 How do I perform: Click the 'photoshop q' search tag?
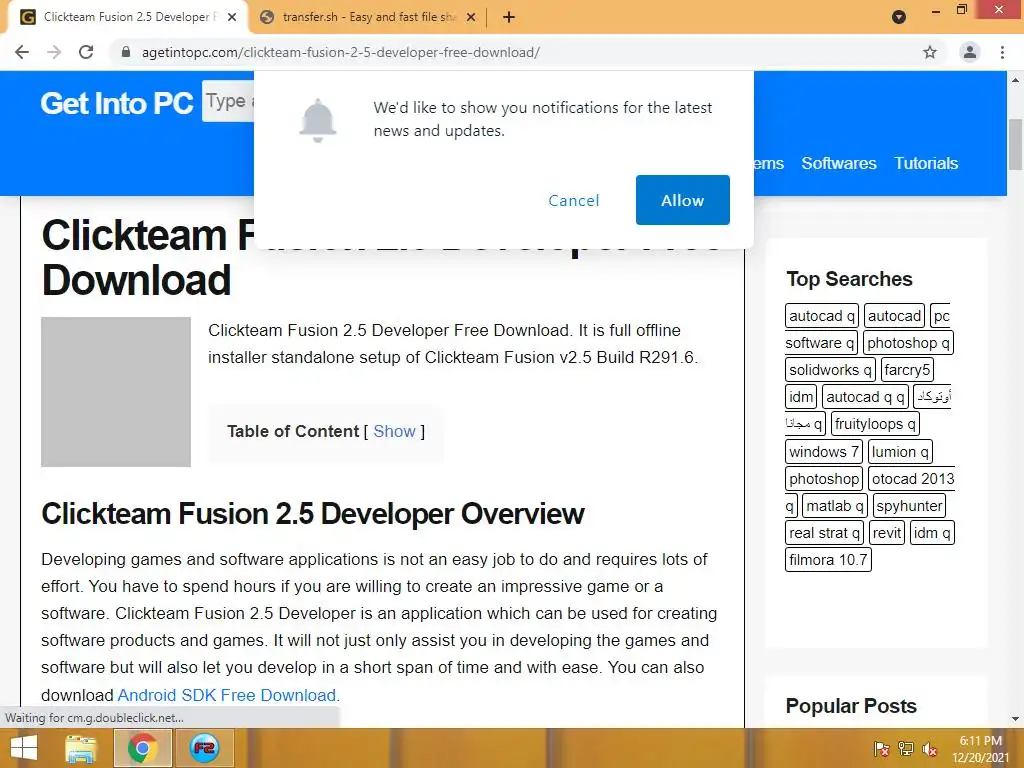[908, 342]
